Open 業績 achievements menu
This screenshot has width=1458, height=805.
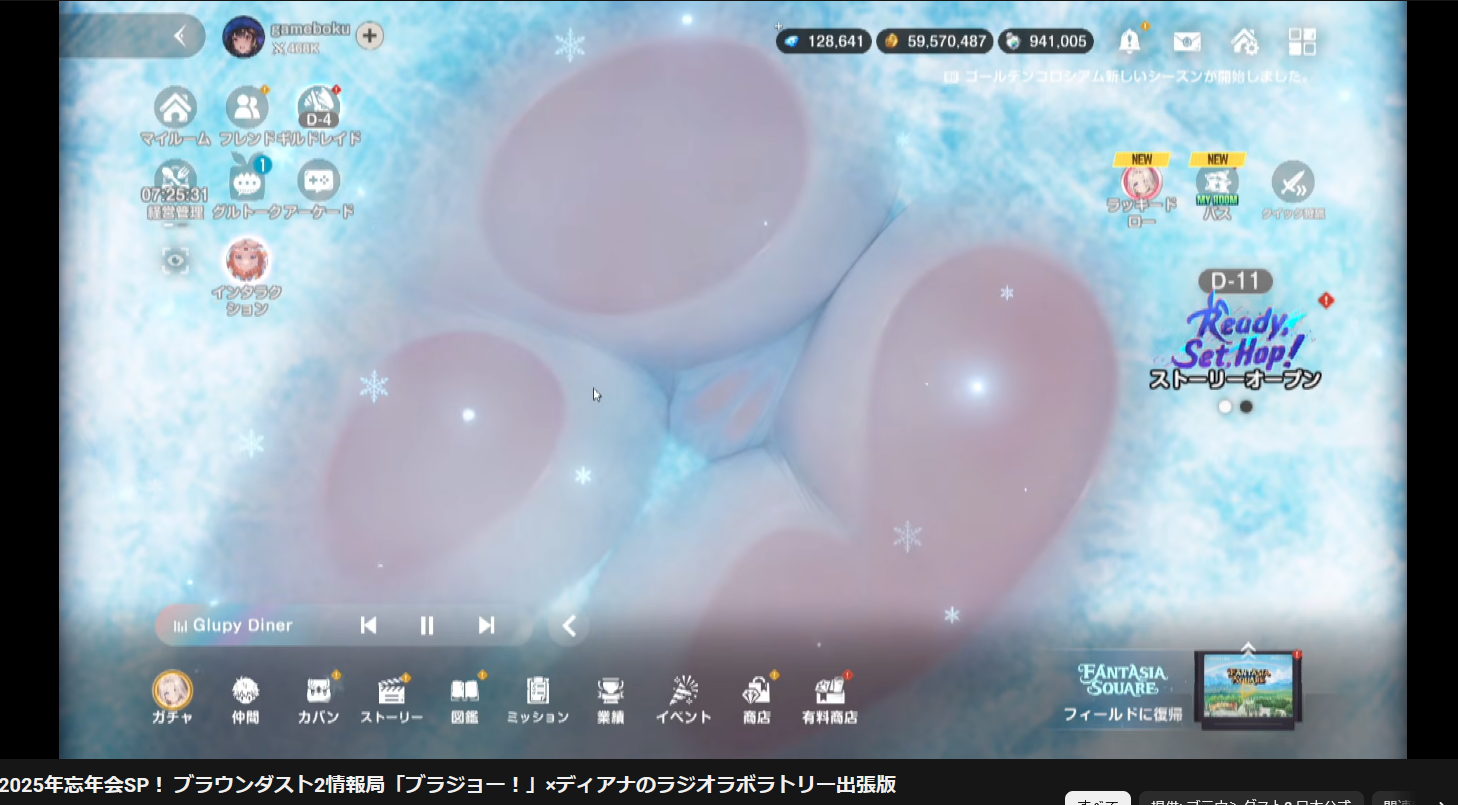(x=611, y=699)
